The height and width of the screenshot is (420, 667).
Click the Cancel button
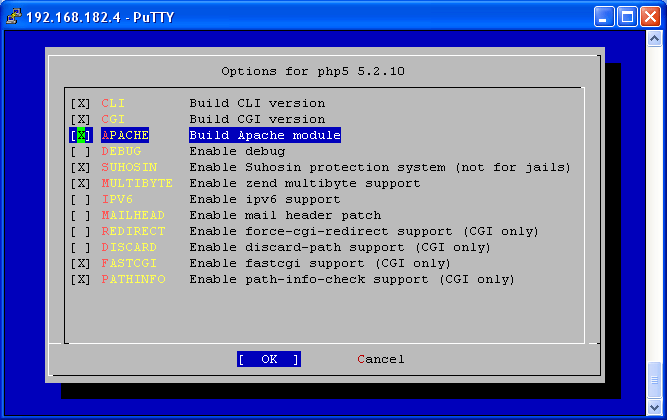click(381, 360)
